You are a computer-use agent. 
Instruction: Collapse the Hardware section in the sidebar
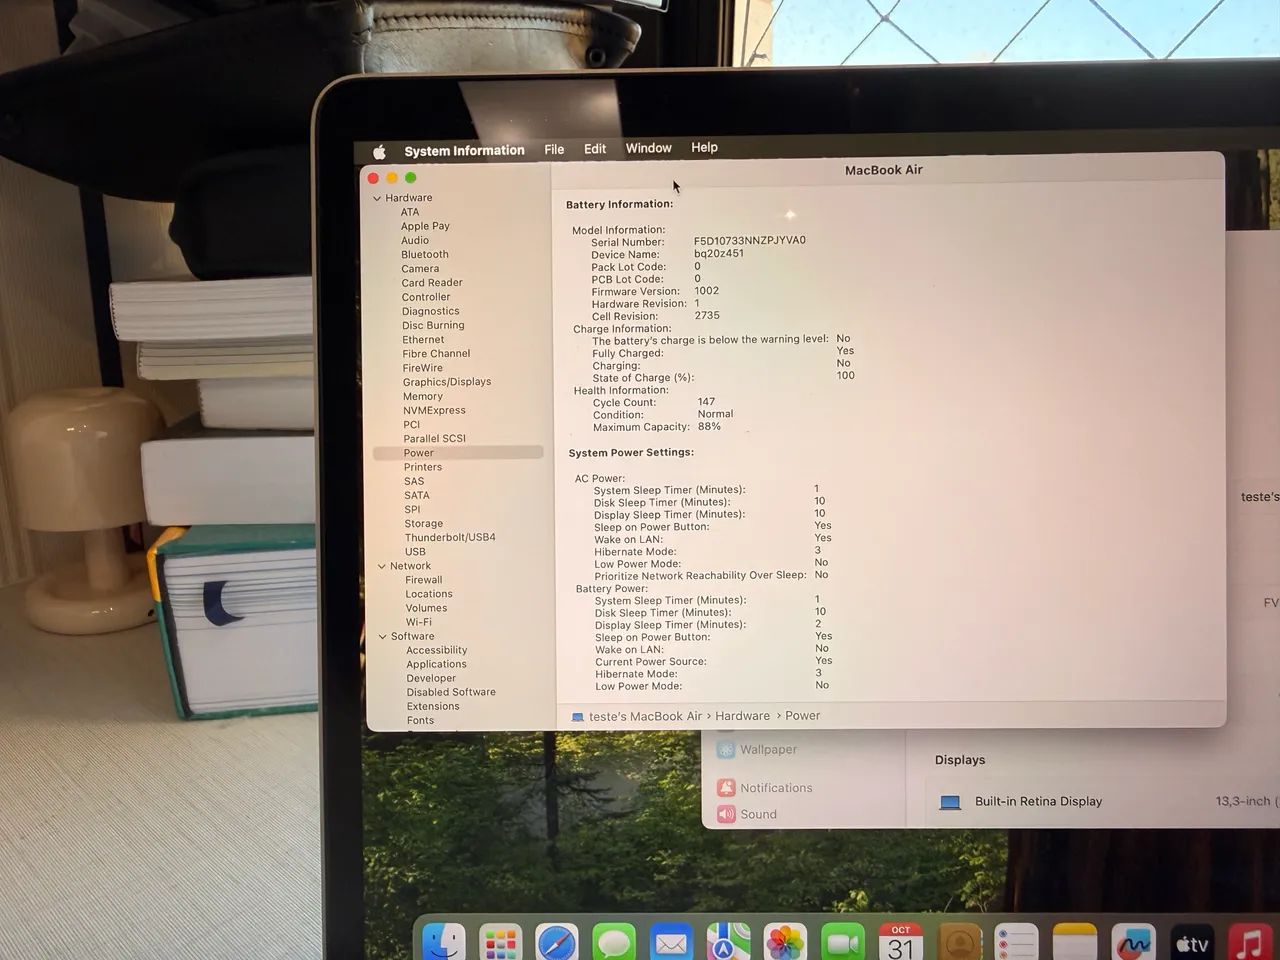(377, 197)
